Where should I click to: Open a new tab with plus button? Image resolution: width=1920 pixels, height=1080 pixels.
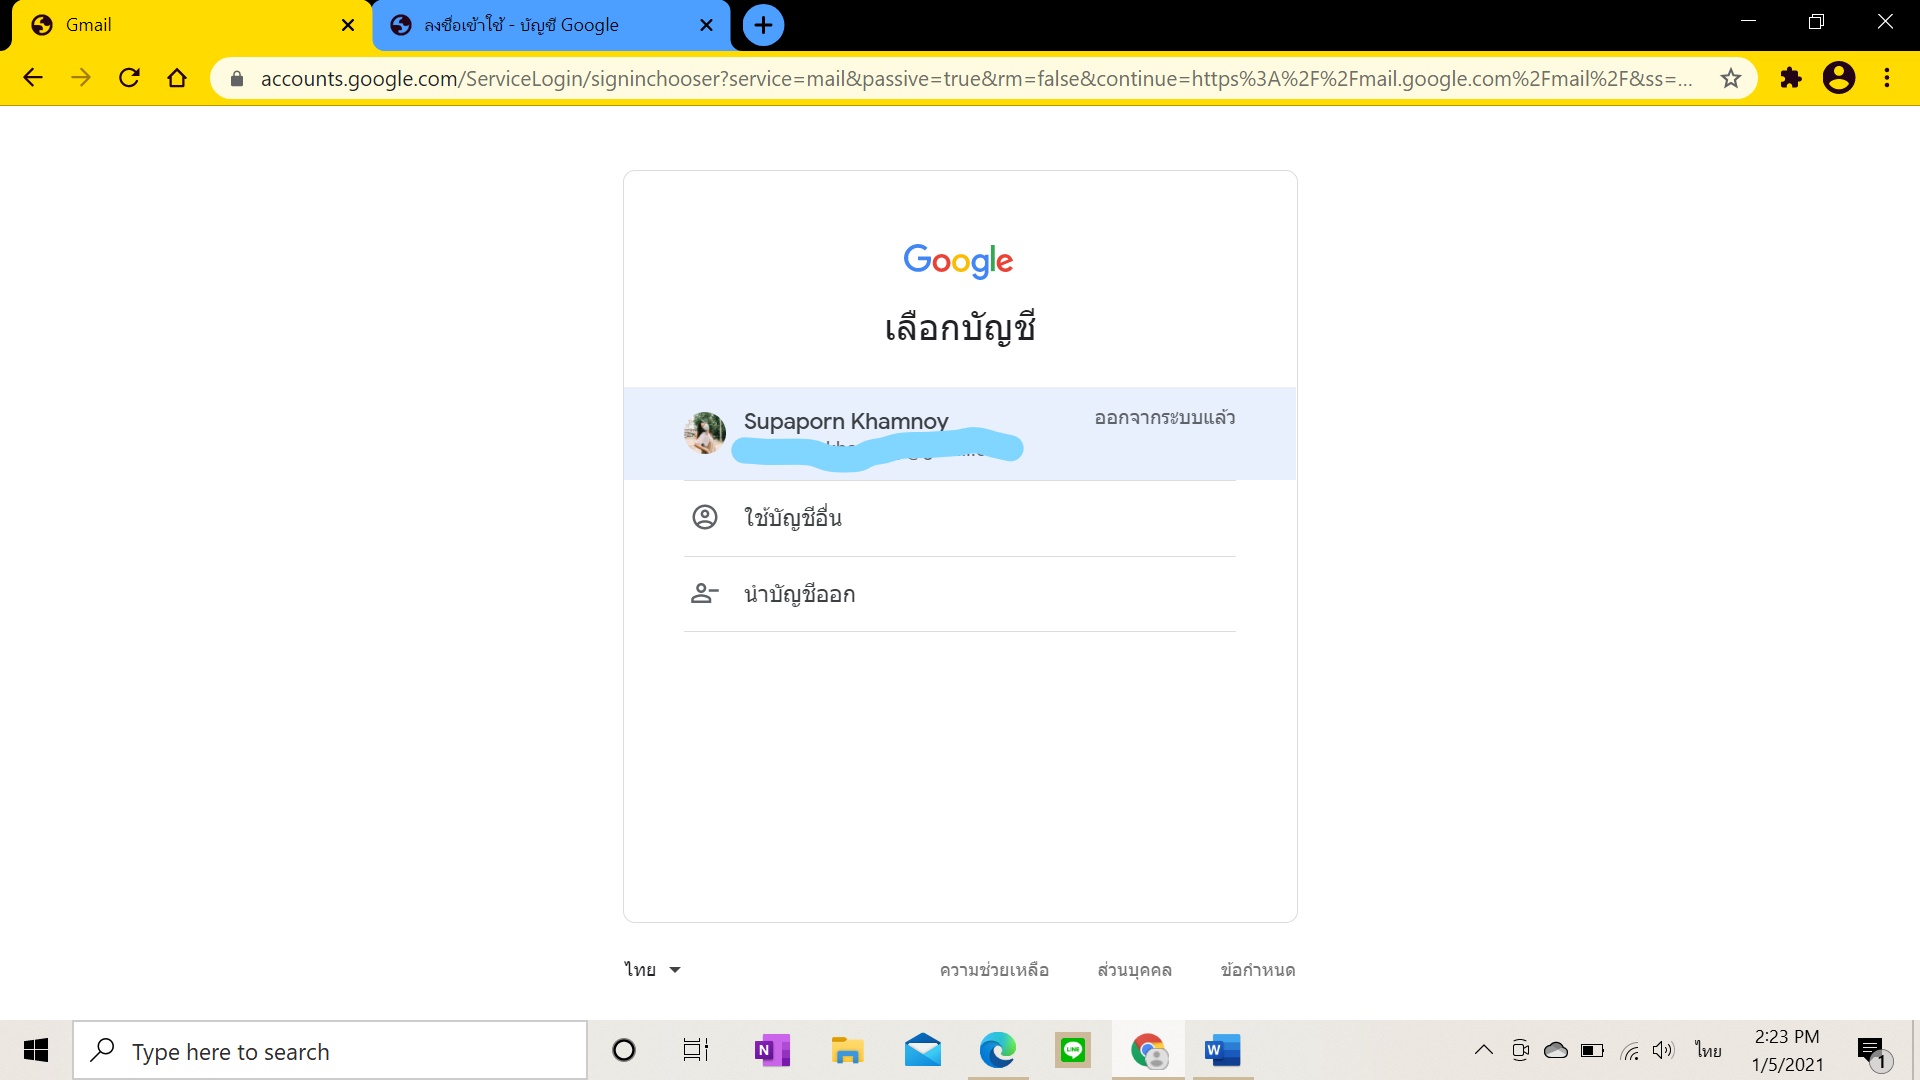point(763,25)
